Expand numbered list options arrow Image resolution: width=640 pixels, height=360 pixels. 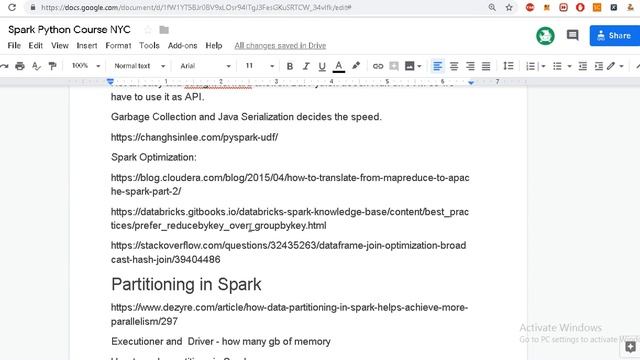tap(543, 66)
